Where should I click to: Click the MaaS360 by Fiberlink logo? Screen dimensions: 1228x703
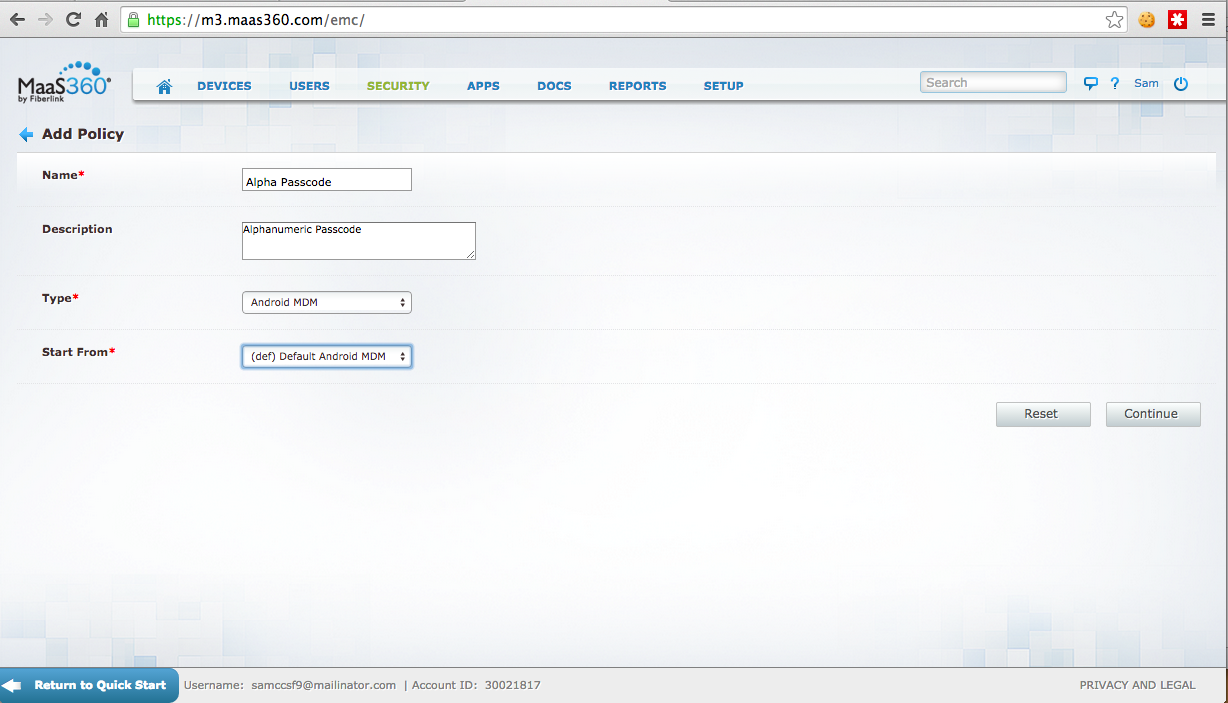(64, 83)
